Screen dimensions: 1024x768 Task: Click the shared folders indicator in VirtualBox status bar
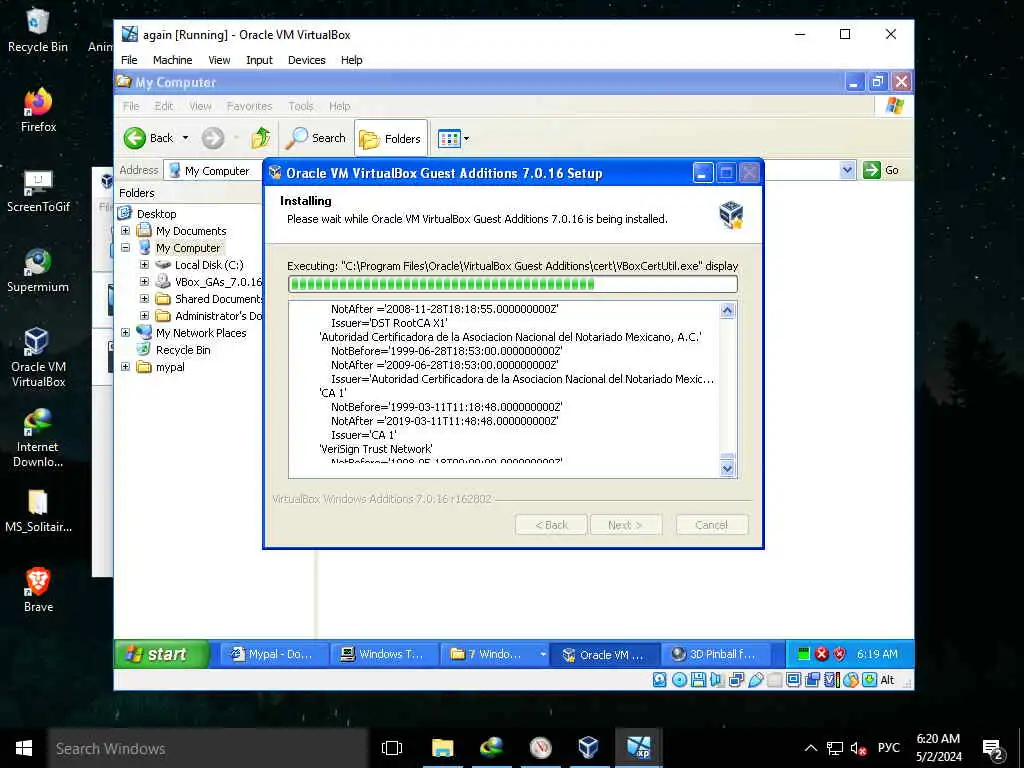coord(774,680)
